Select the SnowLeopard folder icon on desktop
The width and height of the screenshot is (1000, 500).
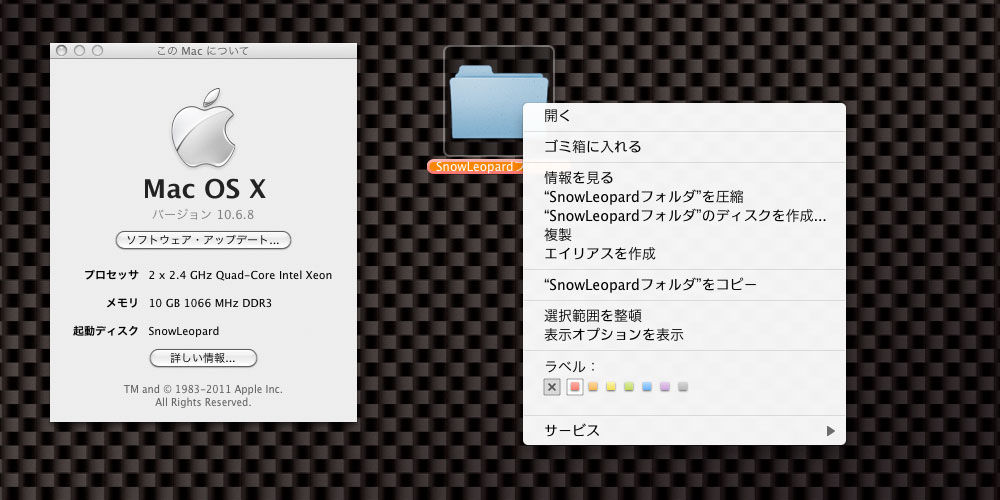click(x=498, y=101)
